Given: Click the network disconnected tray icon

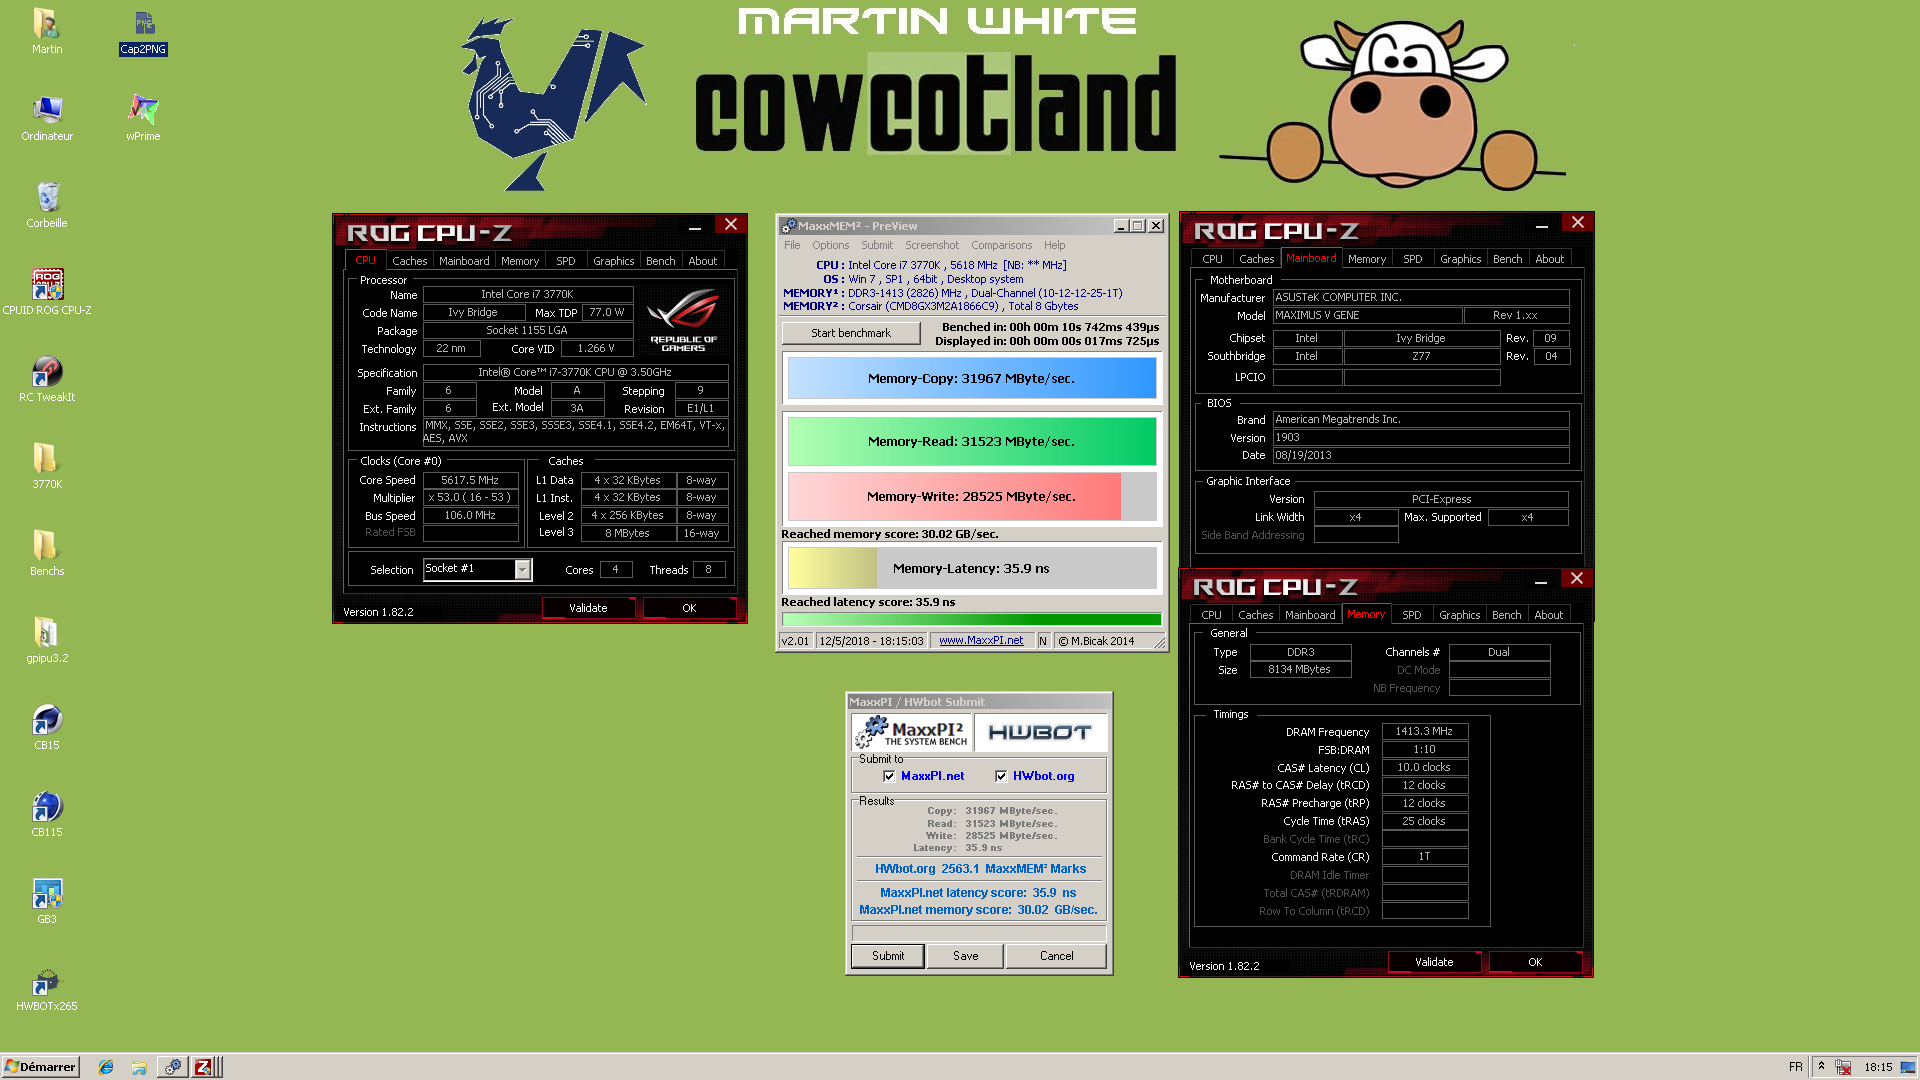Looking at the screenshot, I should 1843,1067.
